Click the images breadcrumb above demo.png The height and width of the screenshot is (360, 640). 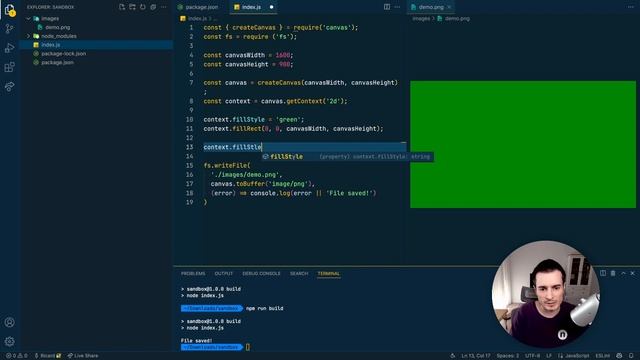(x=421, y=18)
